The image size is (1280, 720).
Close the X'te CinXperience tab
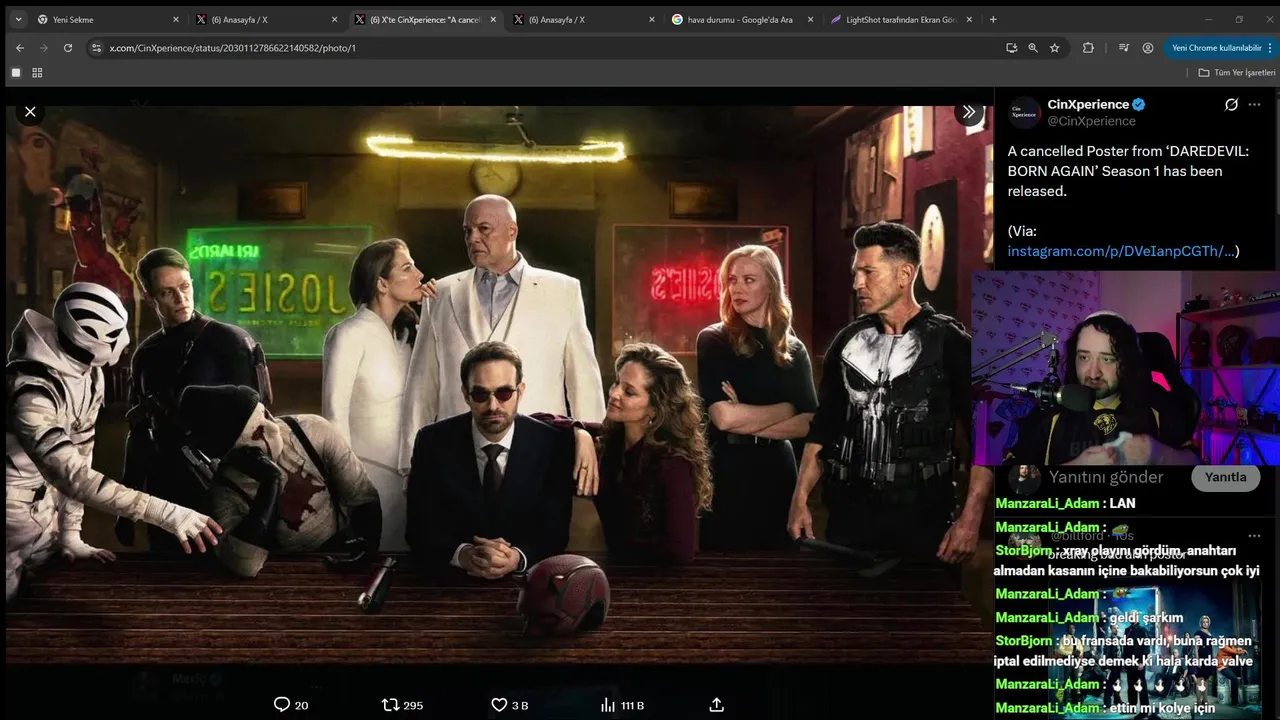tap(493, 19)
